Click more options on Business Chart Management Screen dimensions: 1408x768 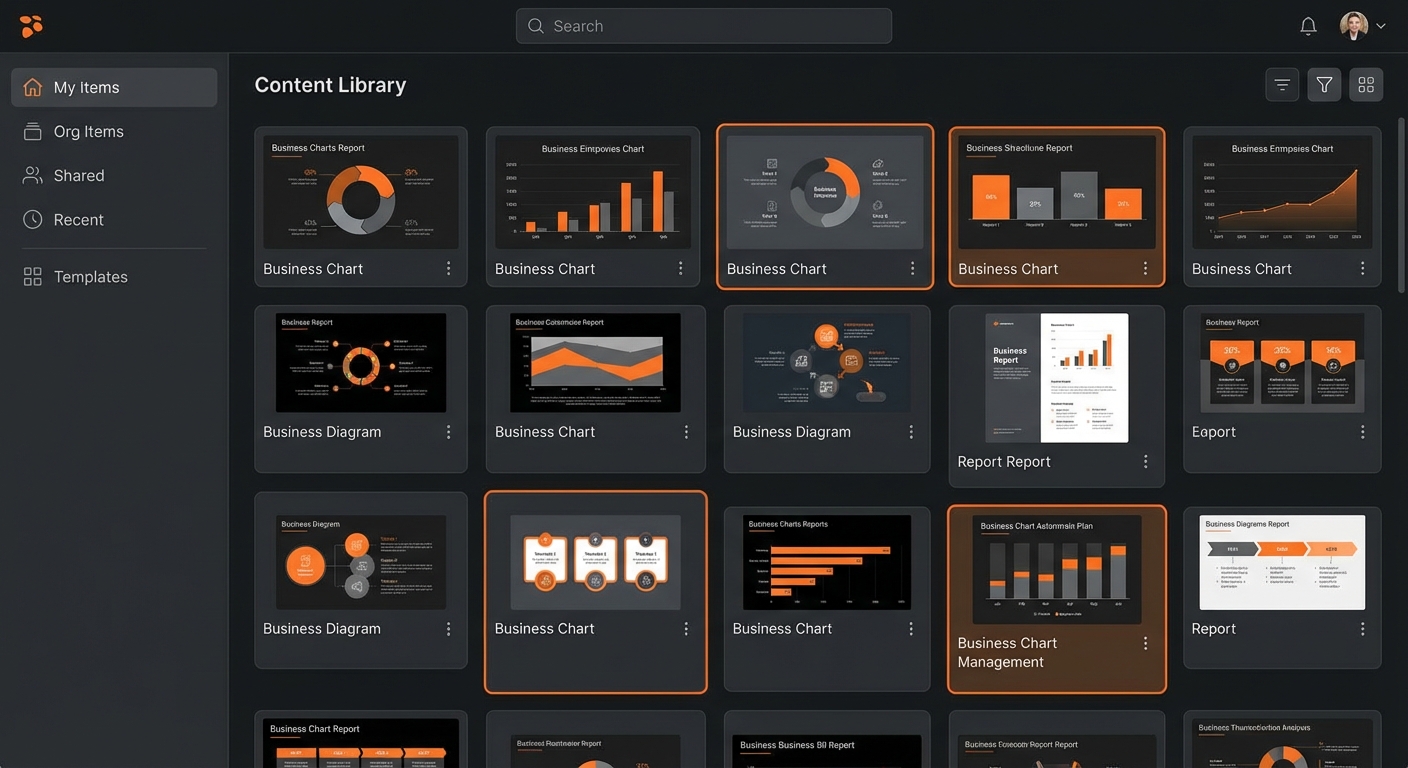coord(1145,644)
